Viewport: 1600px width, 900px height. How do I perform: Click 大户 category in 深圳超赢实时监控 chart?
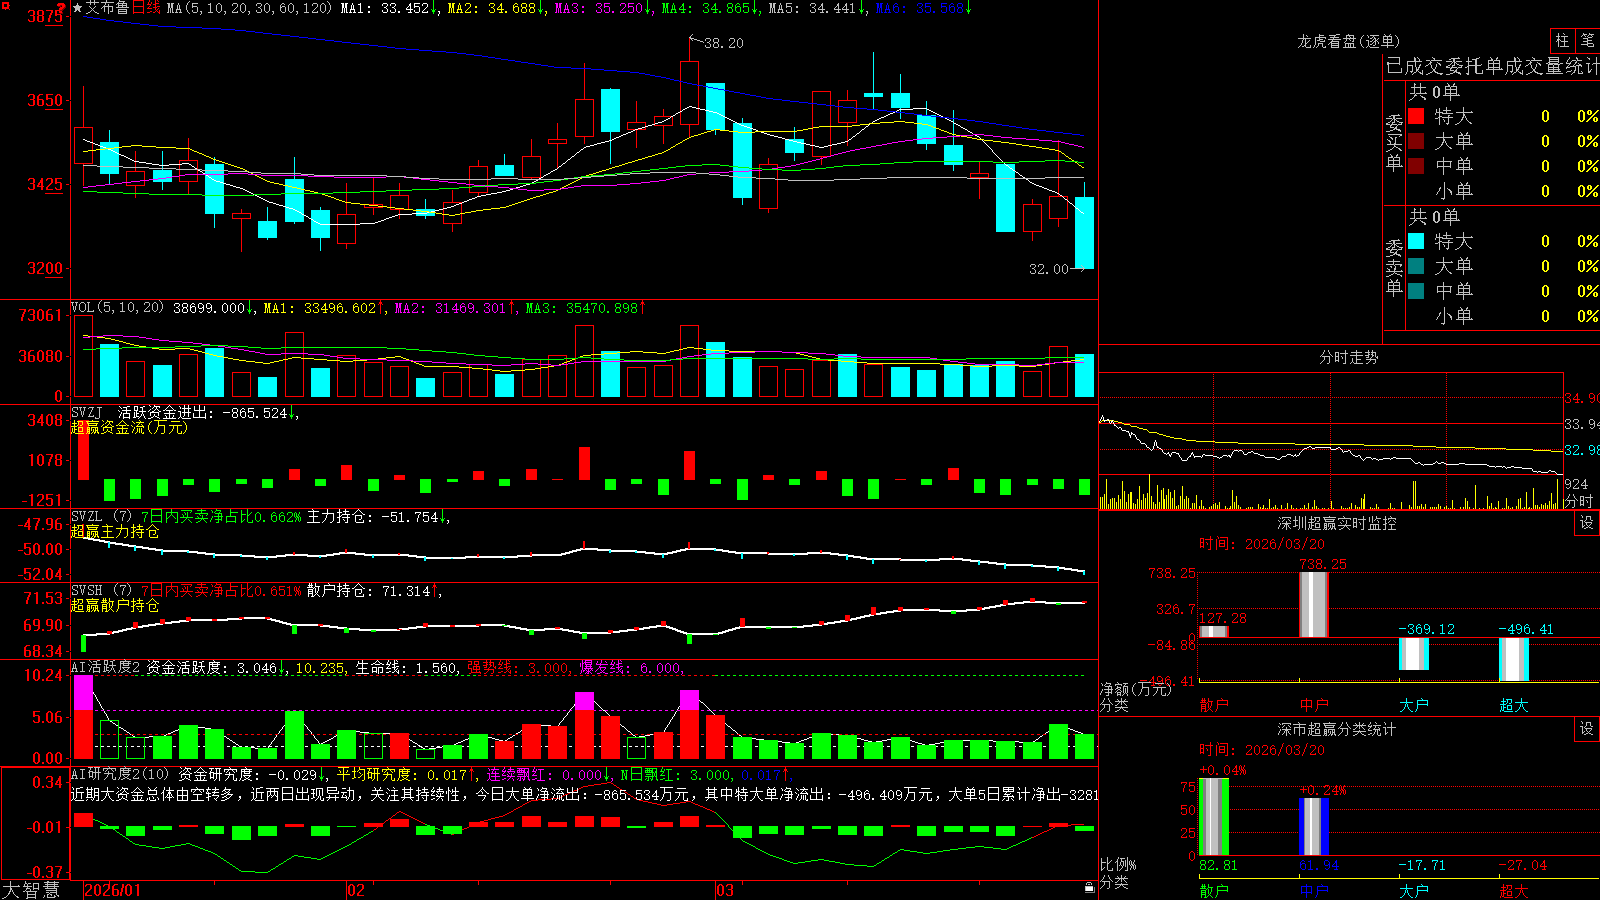pyautogui.click(x=1414, y=705)
